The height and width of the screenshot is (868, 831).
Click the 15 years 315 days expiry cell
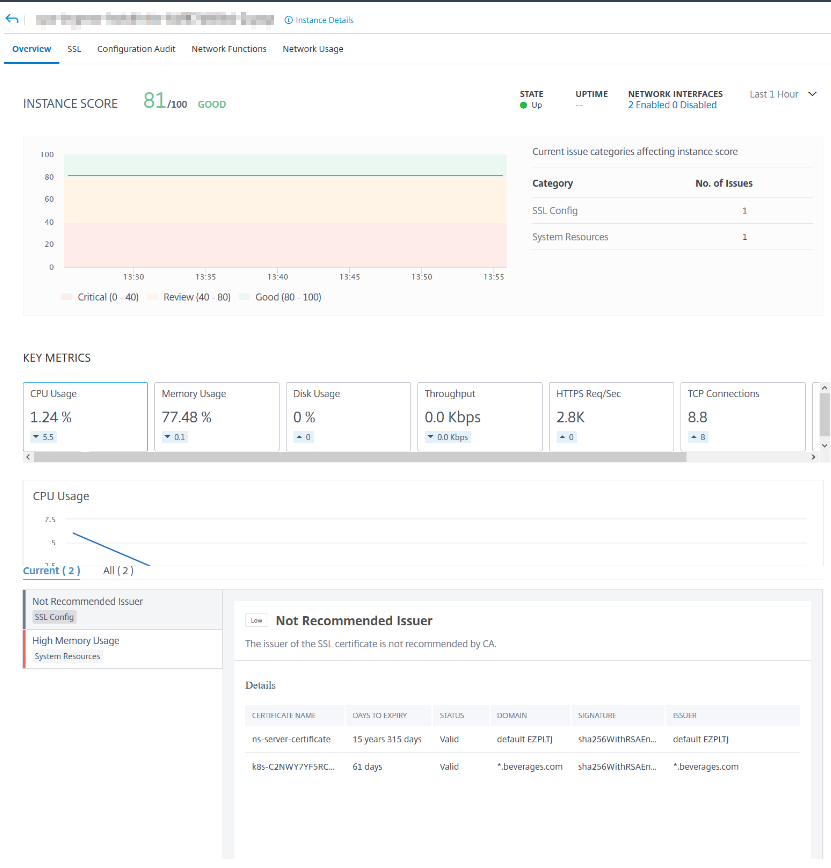(x=387, y=739)
